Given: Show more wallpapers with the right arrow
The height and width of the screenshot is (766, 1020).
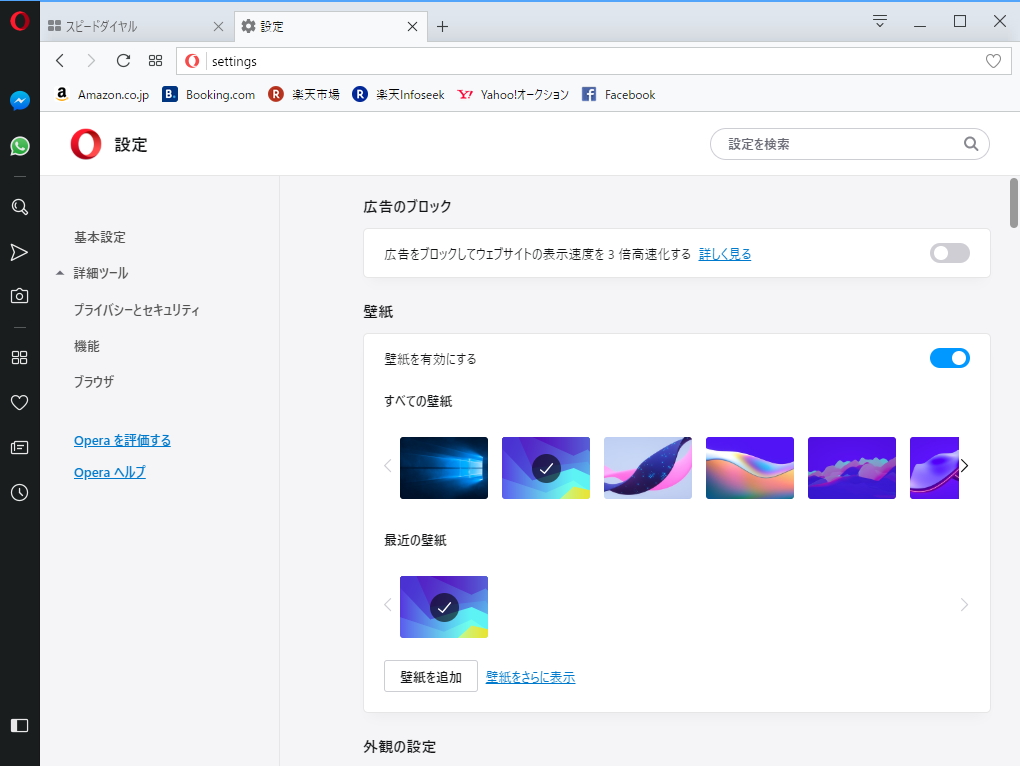Looking at the screenshot, I should coord(963,466).
